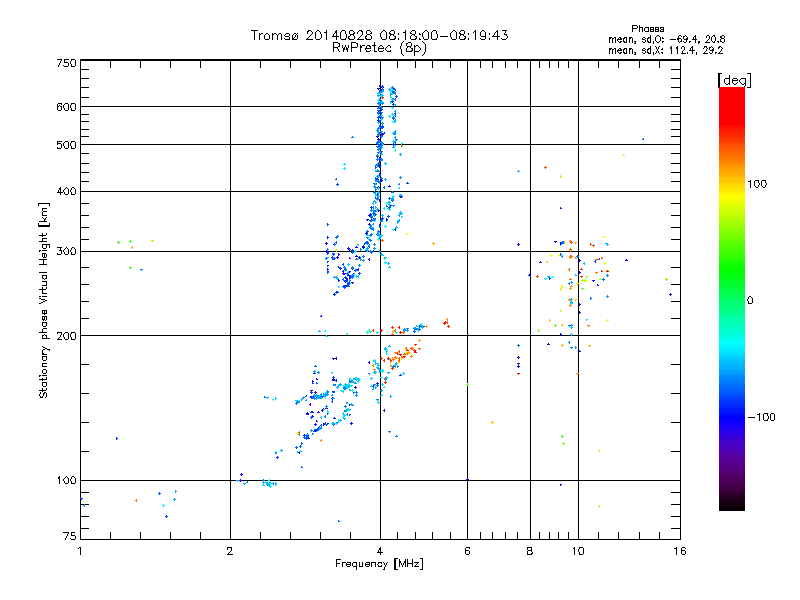The image size is (800, 600).
Task: Click x-axis tick label '2'
Action: (230, 551)
